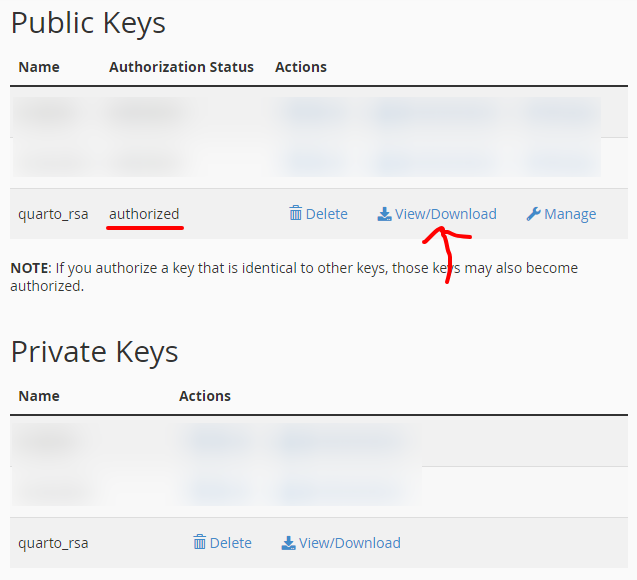
Task: Click Actions column header in Private Keys
Action: pyautogui.click(x=205, y=396)
